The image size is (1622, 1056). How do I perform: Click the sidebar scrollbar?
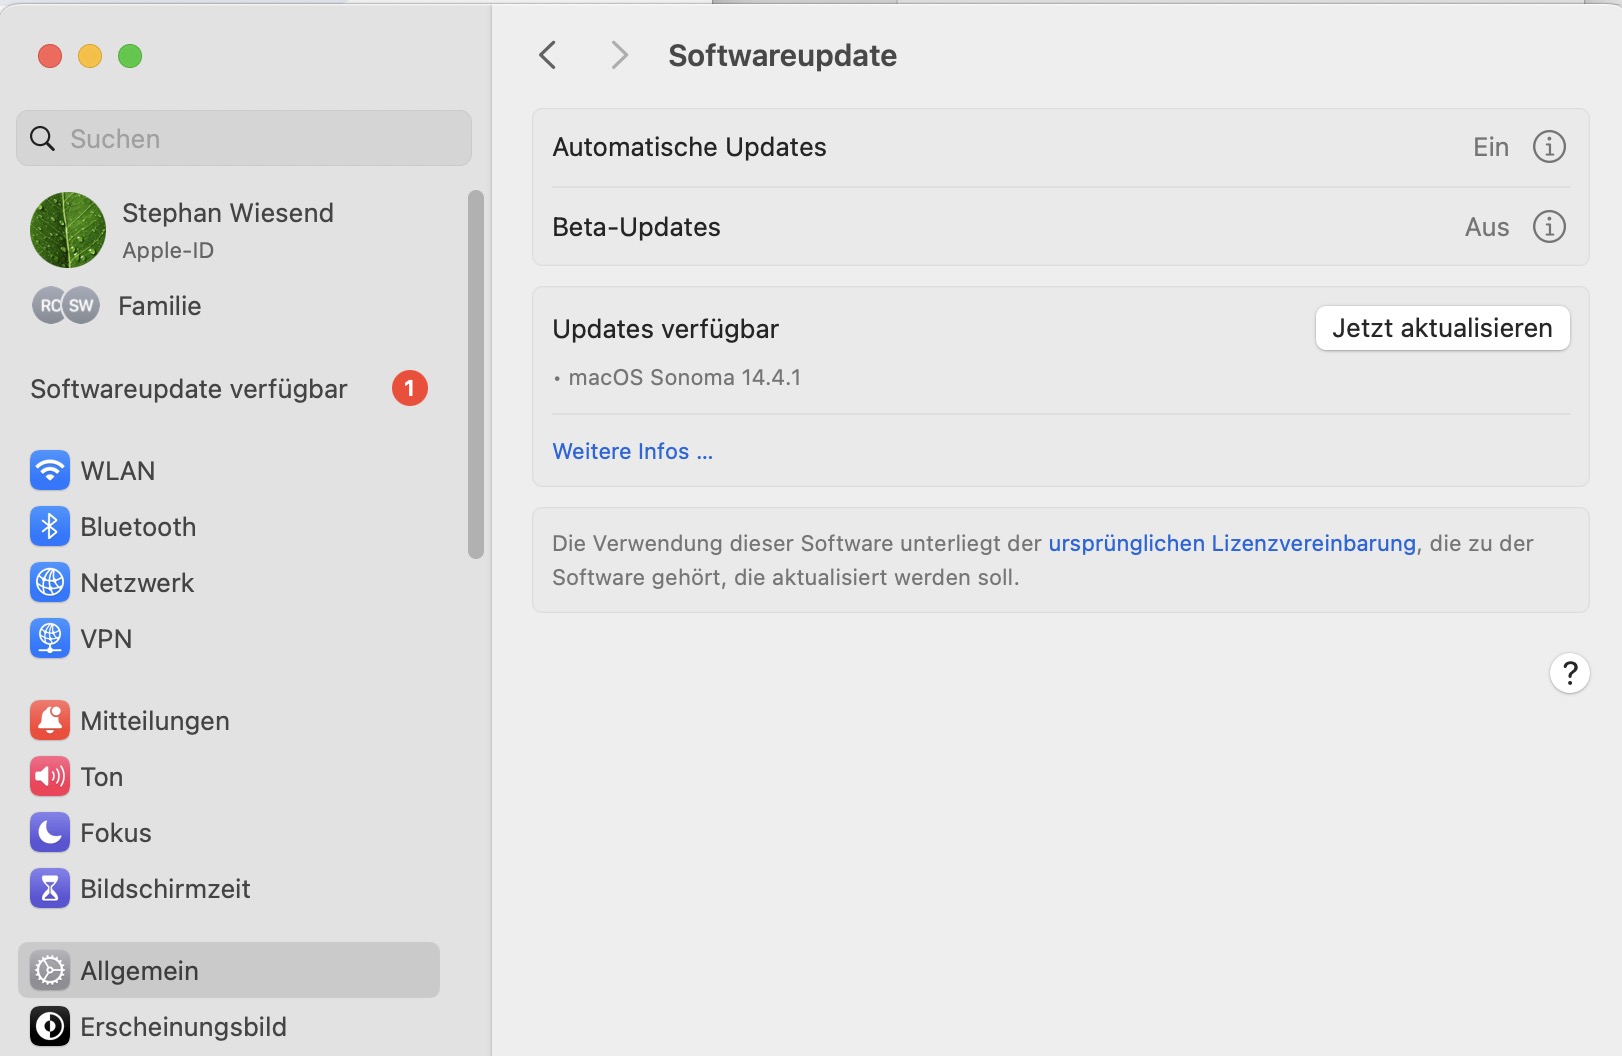pyautogui.click(x=476, y=374)
